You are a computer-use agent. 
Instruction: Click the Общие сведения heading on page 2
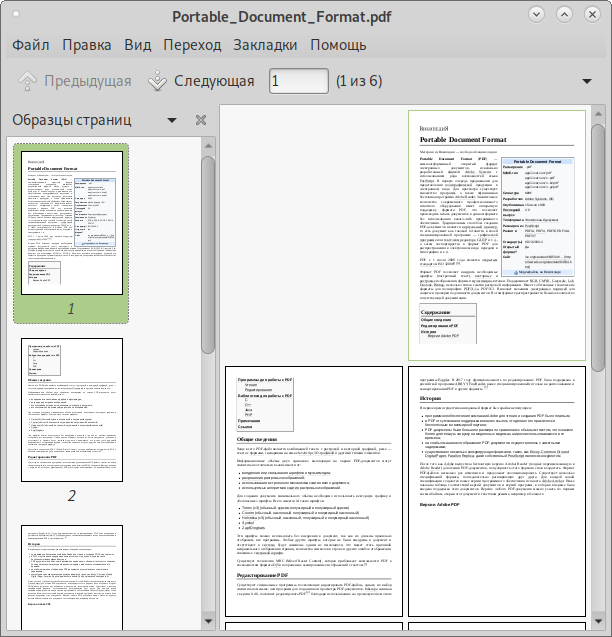[x=257, y=439]
